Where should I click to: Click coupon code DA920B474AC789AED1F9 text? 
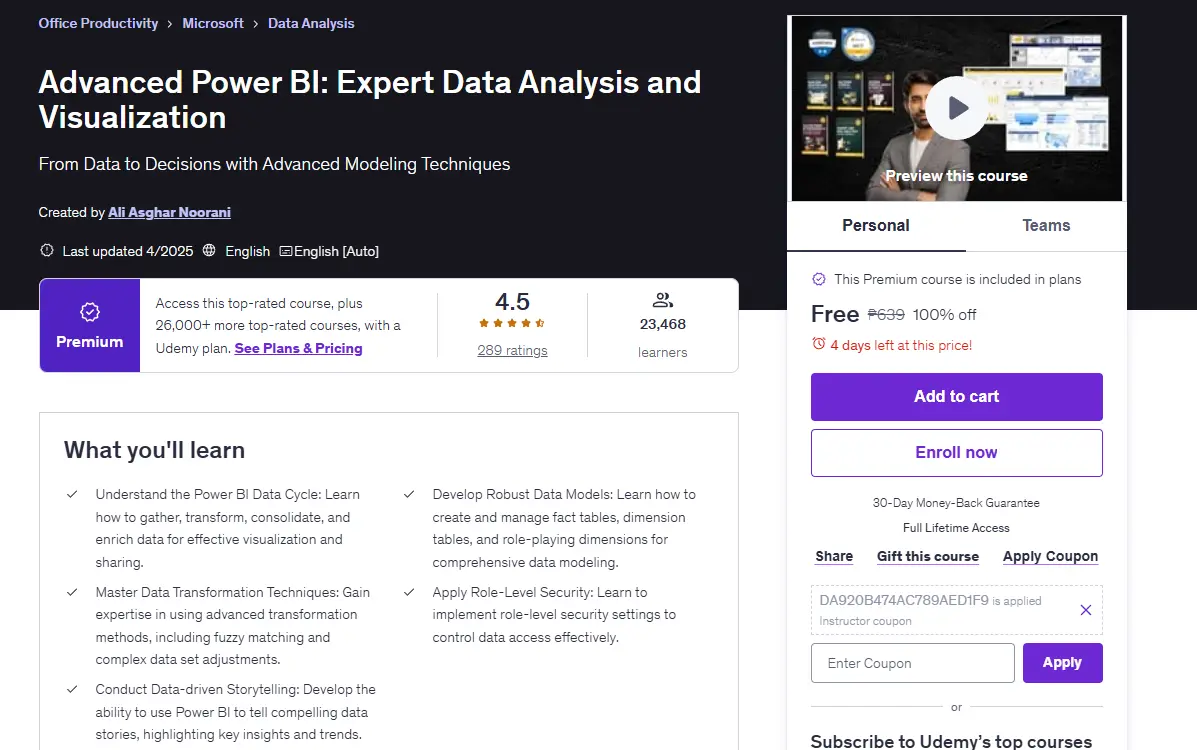(904, 600)
